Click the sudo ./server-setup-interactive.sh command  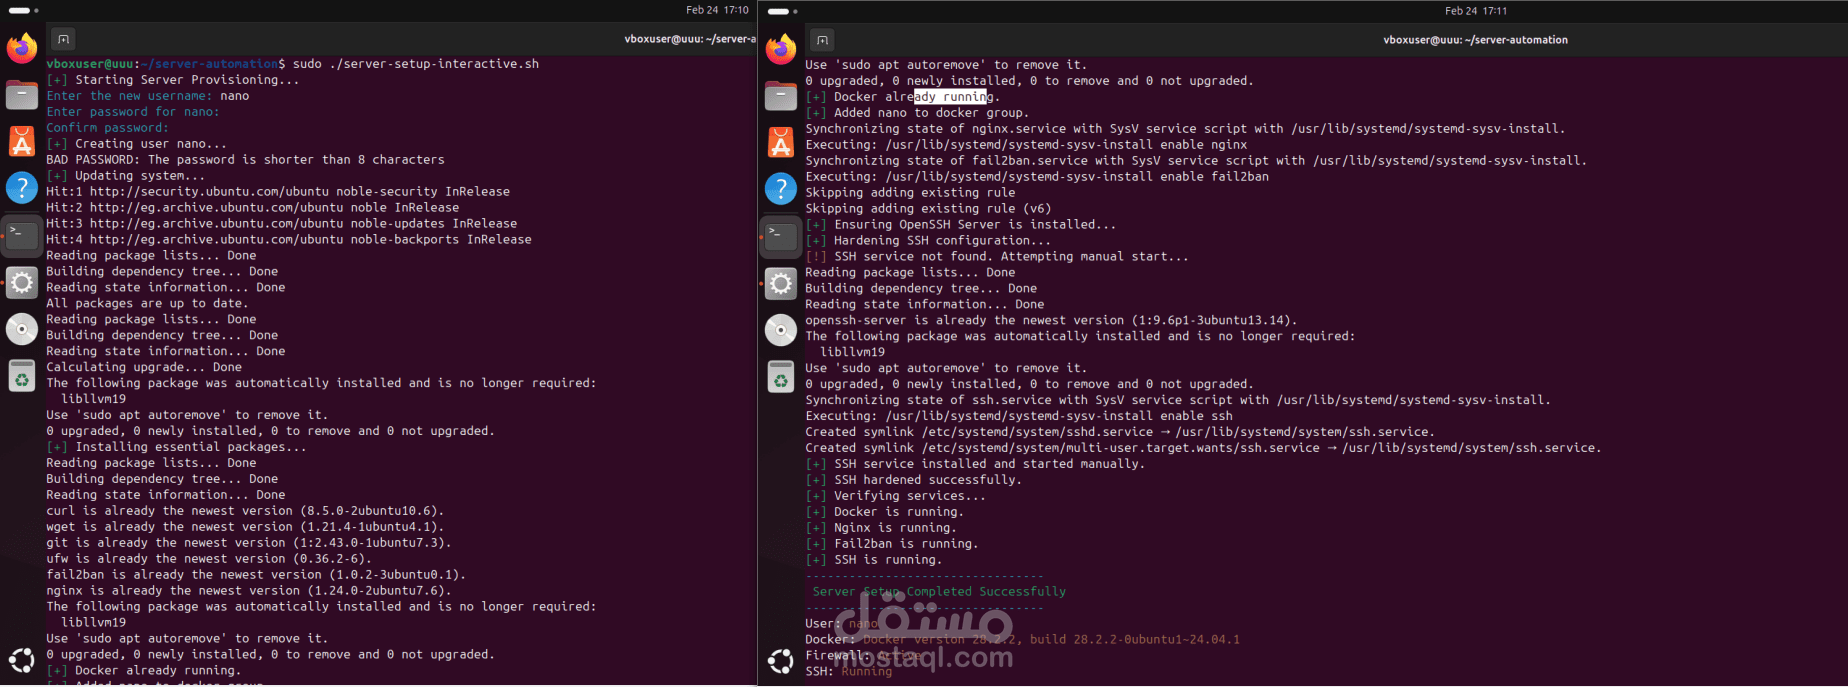[416, 64]
